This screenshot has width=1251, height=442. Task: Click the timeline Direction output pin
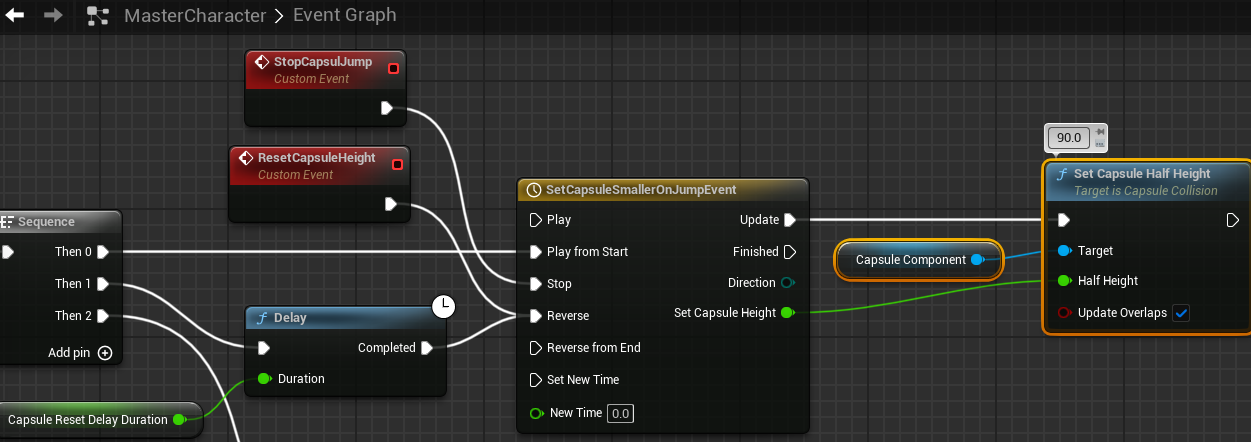click(788, 283)
